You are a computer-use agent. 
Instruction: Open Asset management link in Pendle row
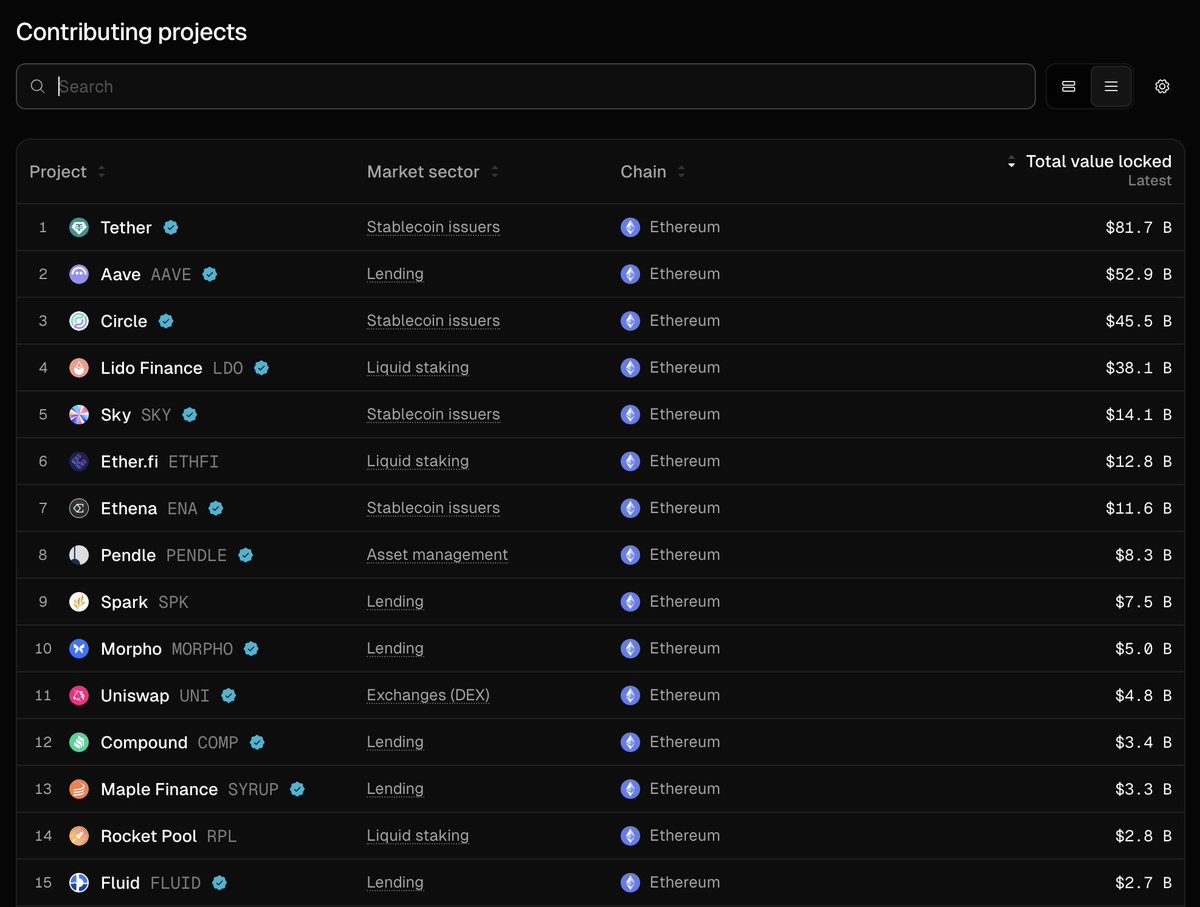437,555
